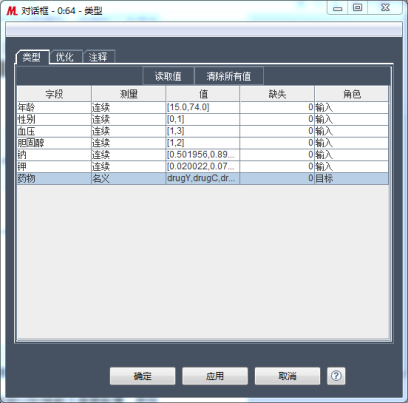Click the 应用 button
Screen dimensions: 408x403
click(x=215, y=376)
